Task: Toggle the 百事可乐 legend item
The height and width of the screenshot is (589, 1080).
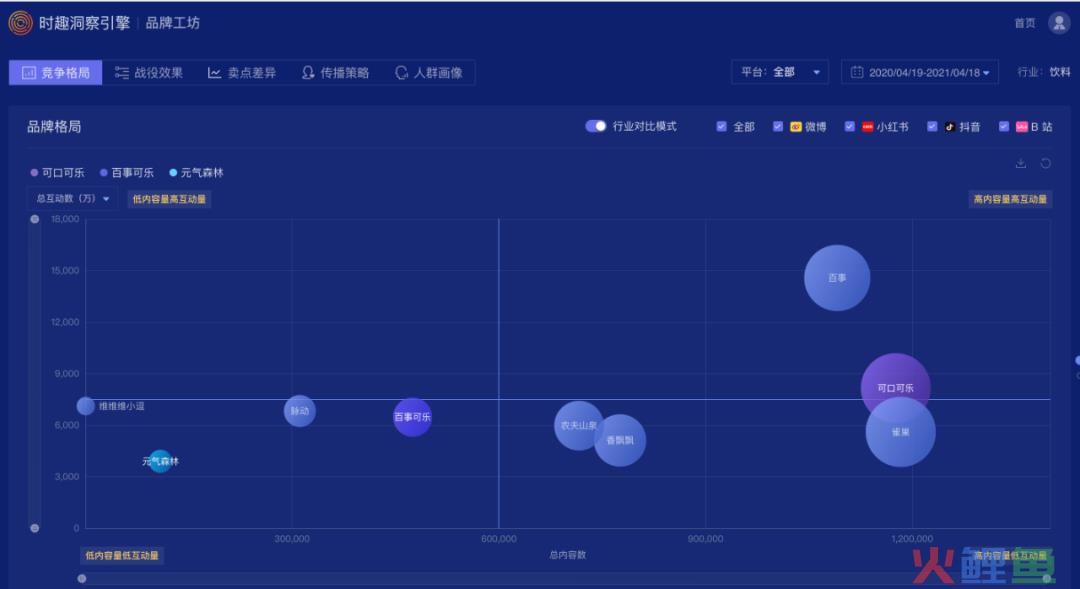Action: 127,172
